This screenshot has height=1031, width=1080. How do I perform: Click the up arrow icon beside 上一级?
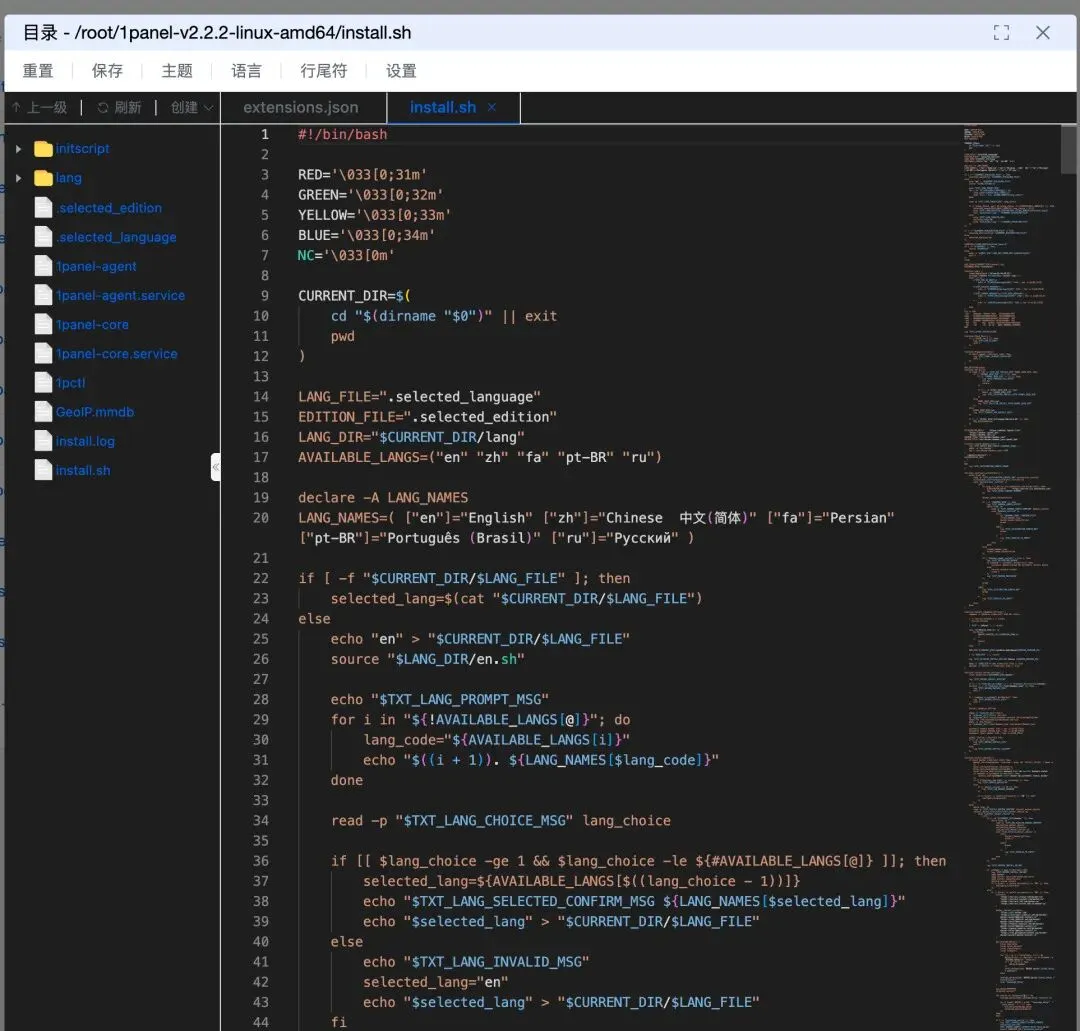click(x=16, y=107)
